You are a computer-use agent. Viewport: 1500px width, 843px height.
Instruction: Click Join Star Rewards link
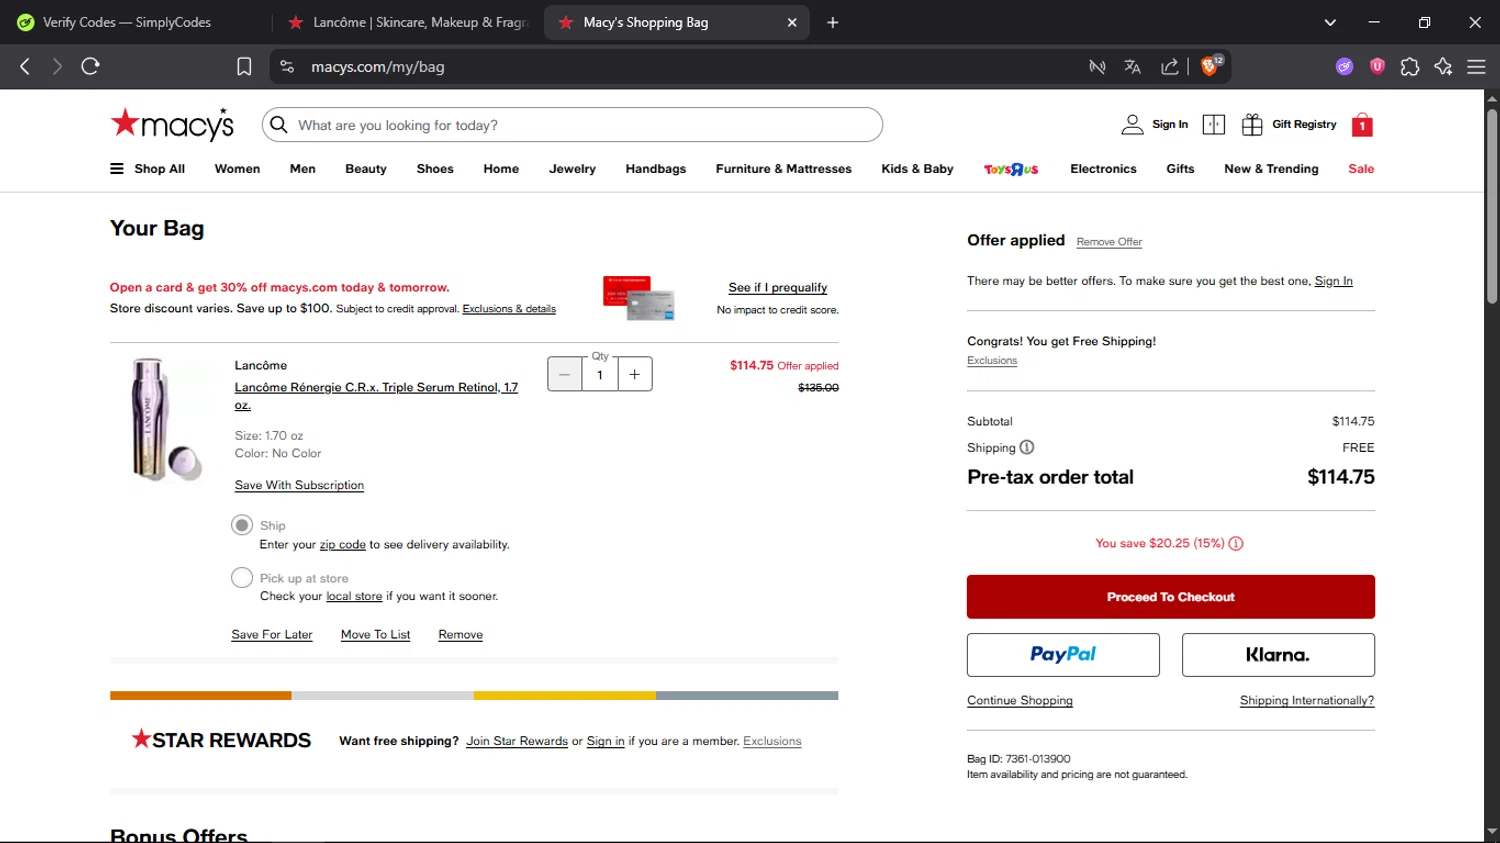point(517,741)
